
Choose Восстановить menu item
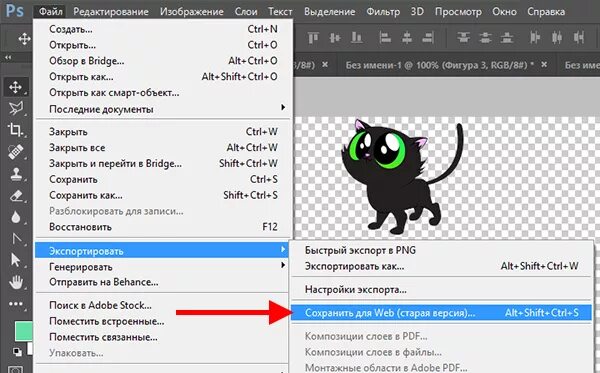[x=163, y=227]
